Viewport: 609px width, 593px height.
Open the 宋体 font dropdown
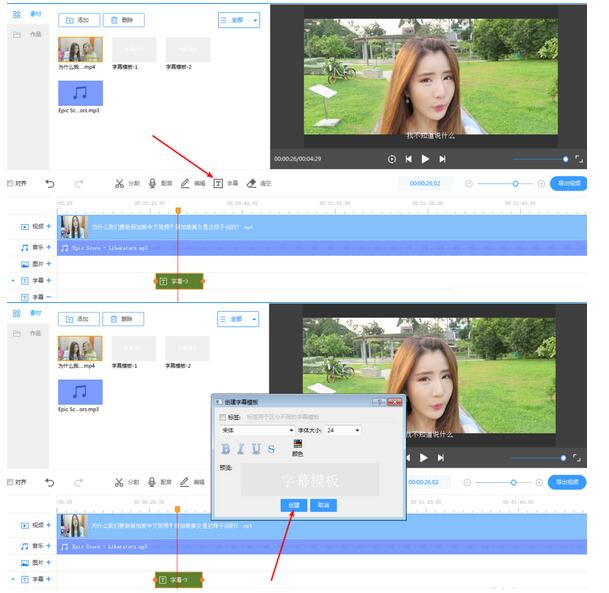(x=255, y=430)
